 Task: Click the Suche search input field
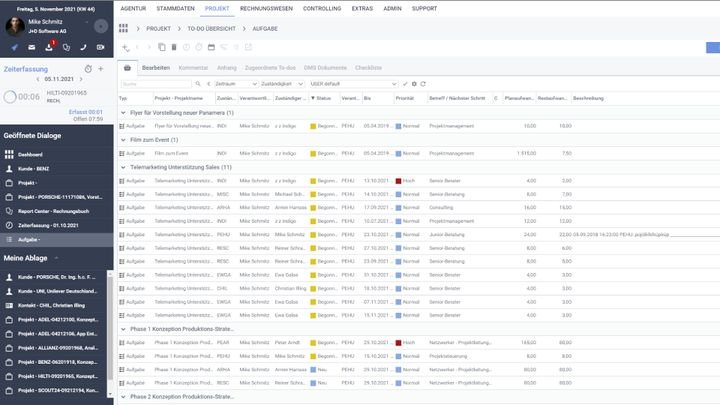coord(148,83)
